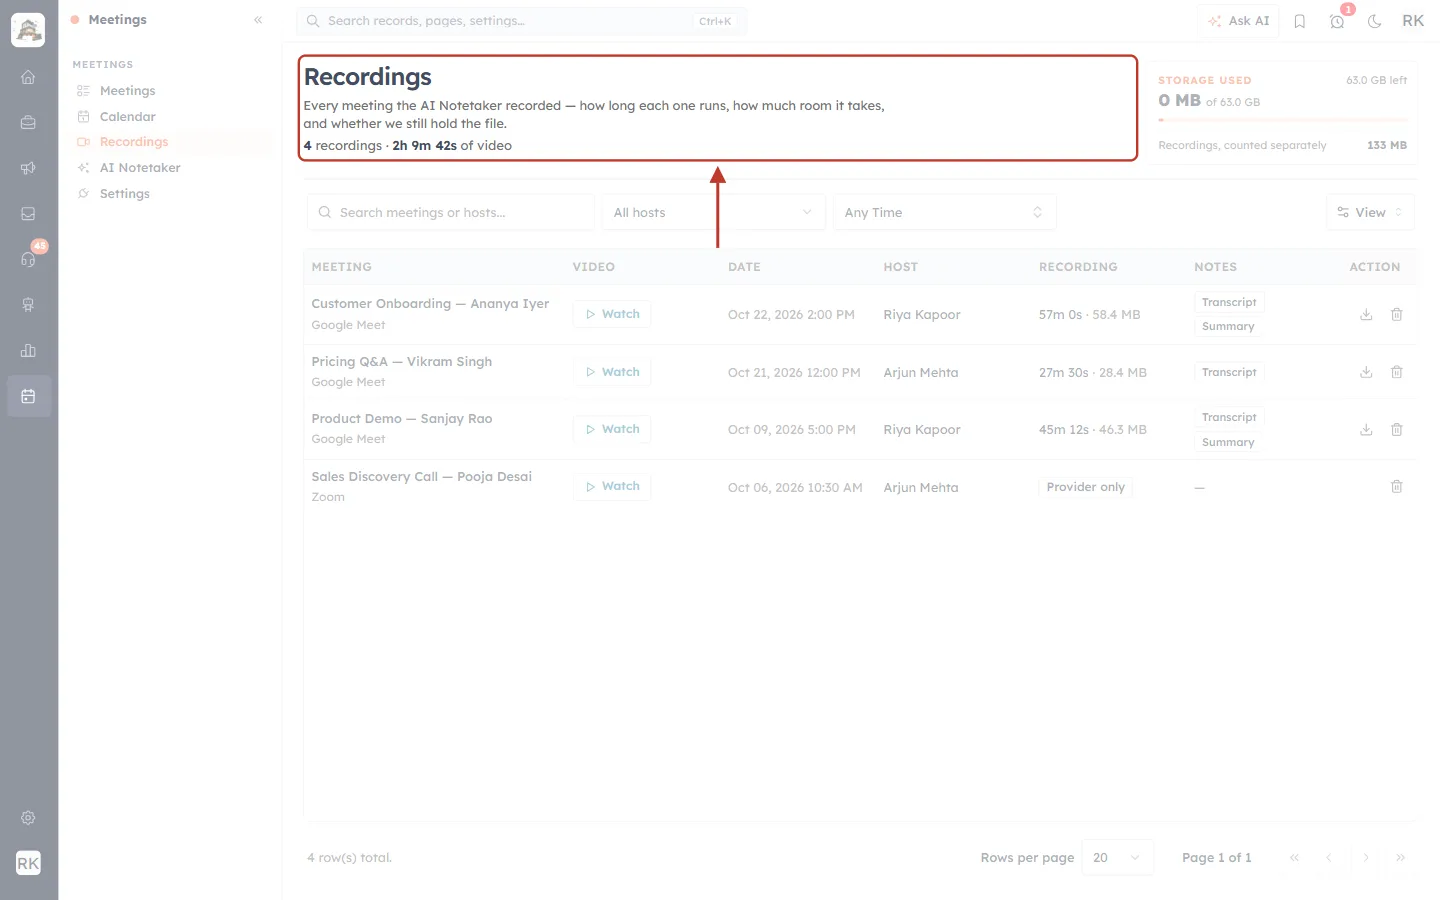Toggle dark mode moon icon
The width and height of the screenshot is (1440, 900).
click(1375, 21)
